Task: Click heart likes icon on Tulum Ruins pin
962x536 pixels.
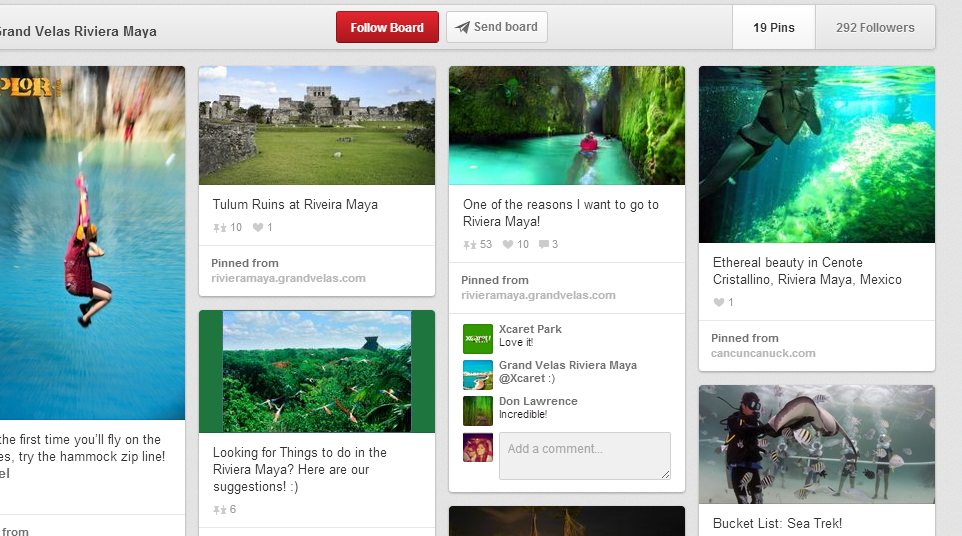Action: point(258,227)
